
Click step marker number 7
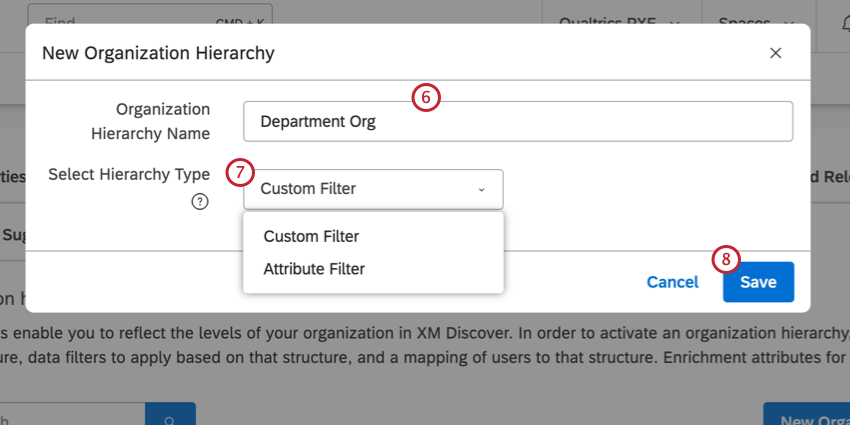[240, 172]
